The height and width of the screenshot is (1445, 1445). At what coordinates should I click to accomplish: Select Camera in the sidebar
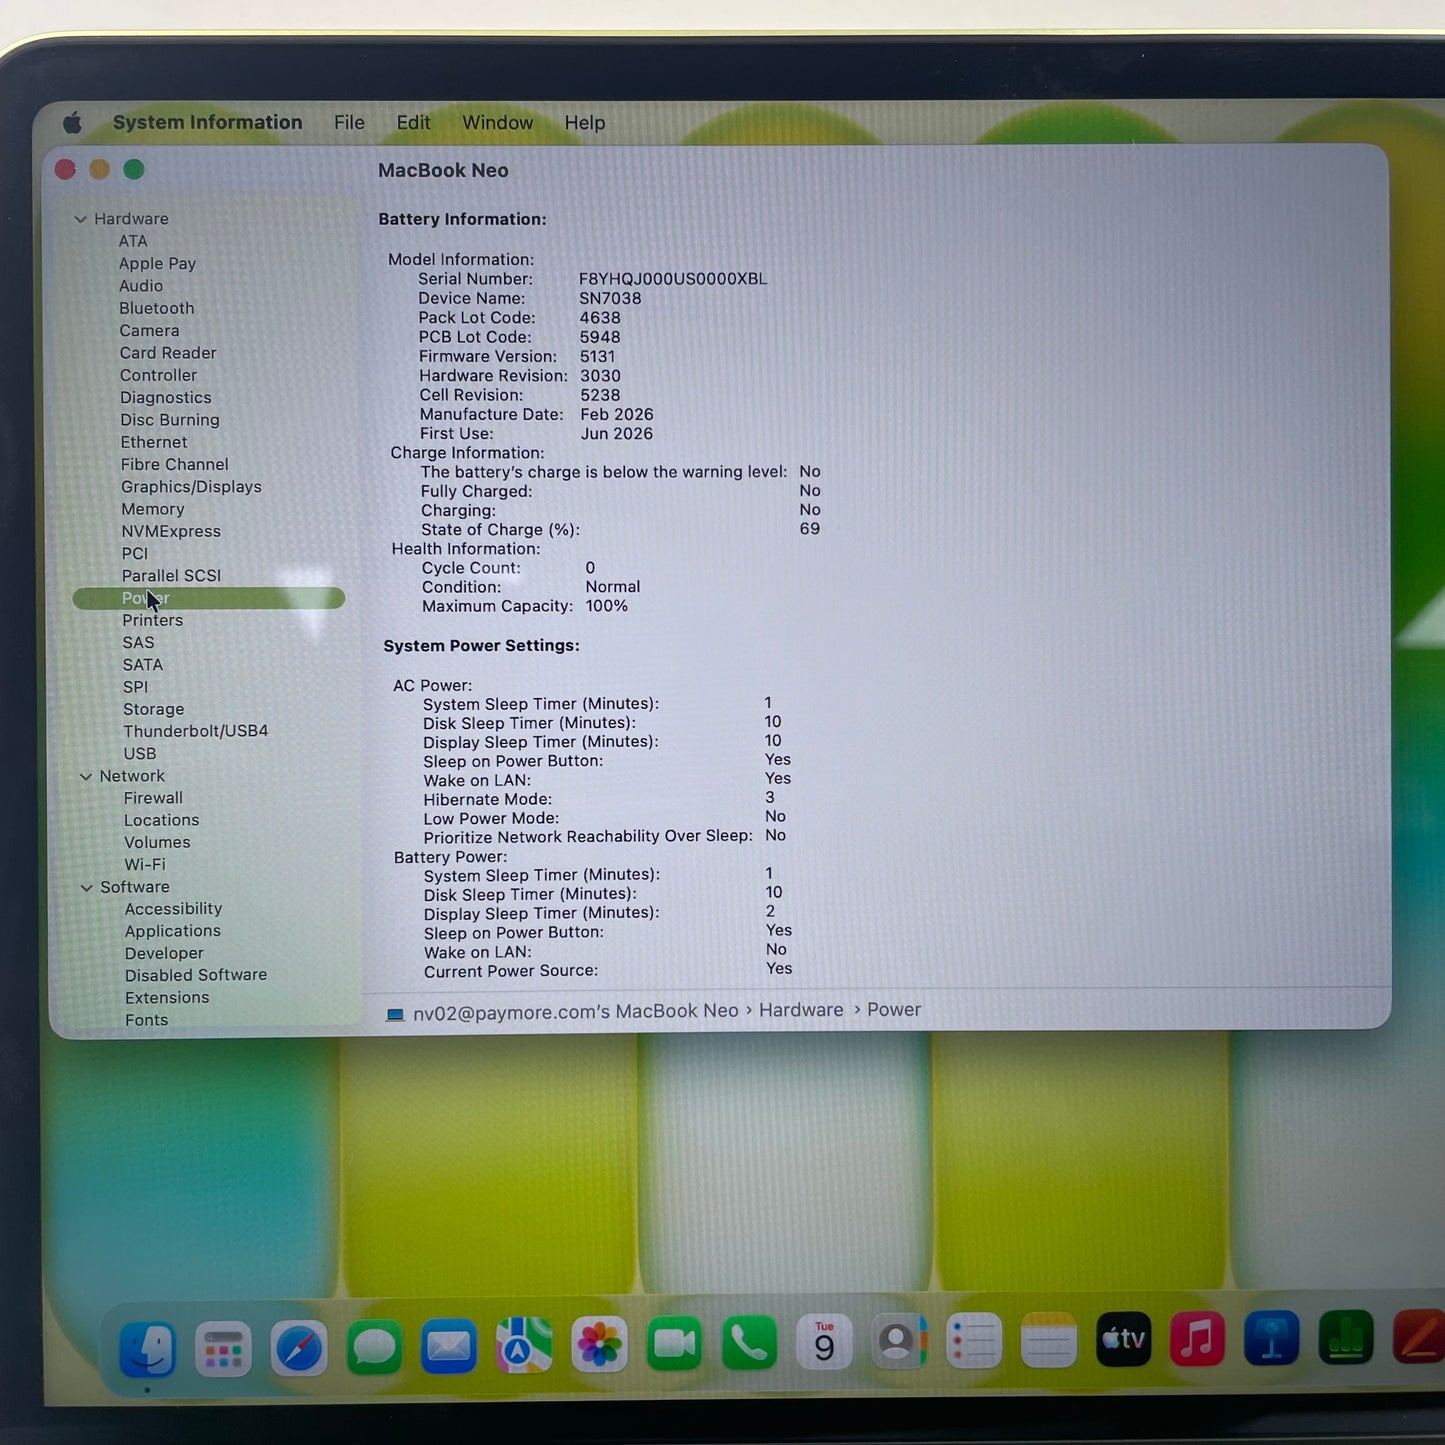(x=149, y=331)
